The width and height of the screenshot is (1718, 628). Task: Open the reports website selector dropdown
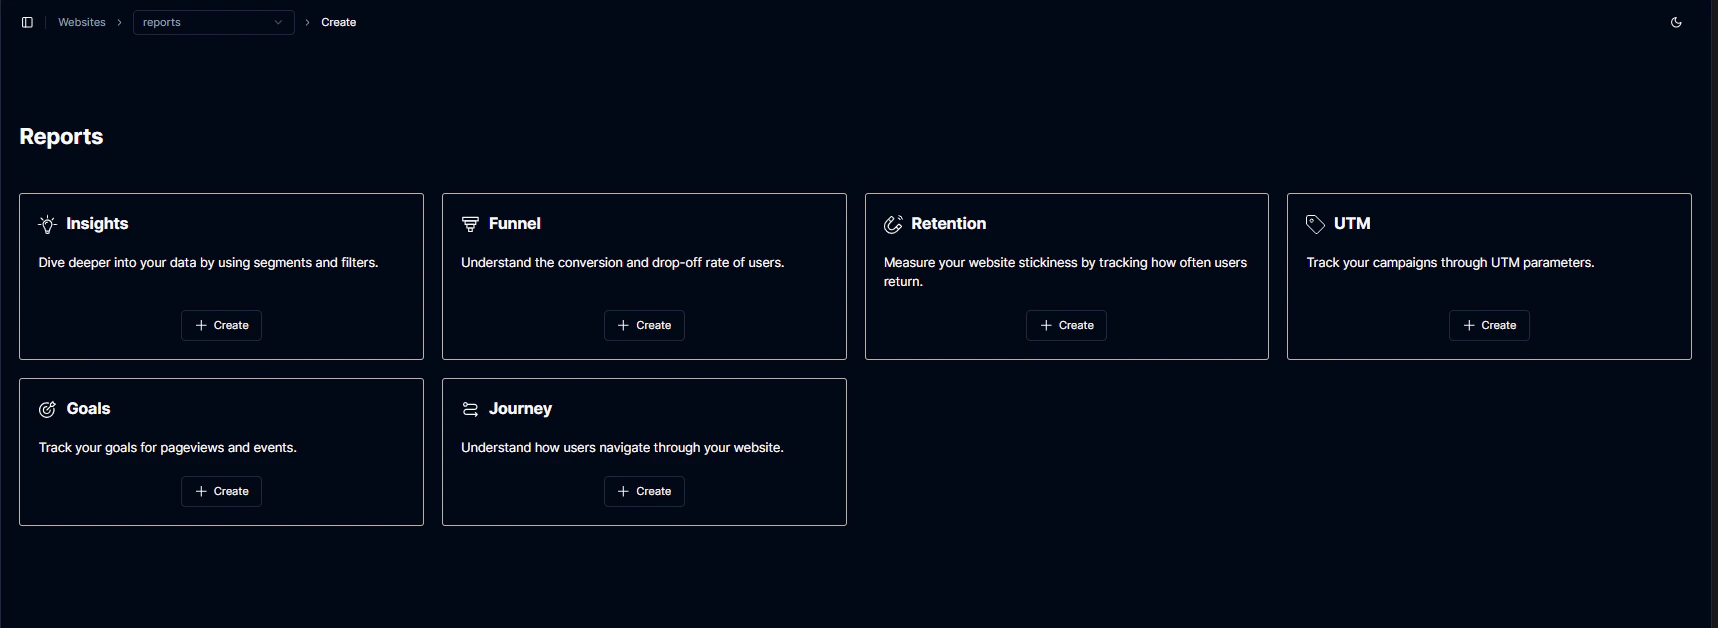point(213,22)
